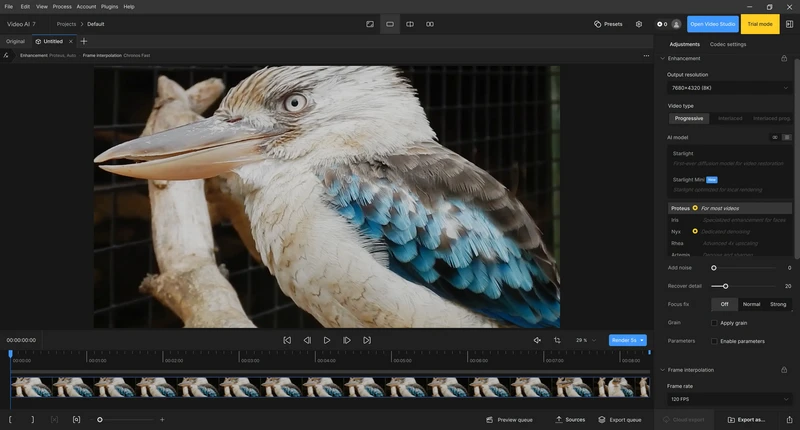Select the single view layout icon
800x430 pixels.
click(370, 24)
